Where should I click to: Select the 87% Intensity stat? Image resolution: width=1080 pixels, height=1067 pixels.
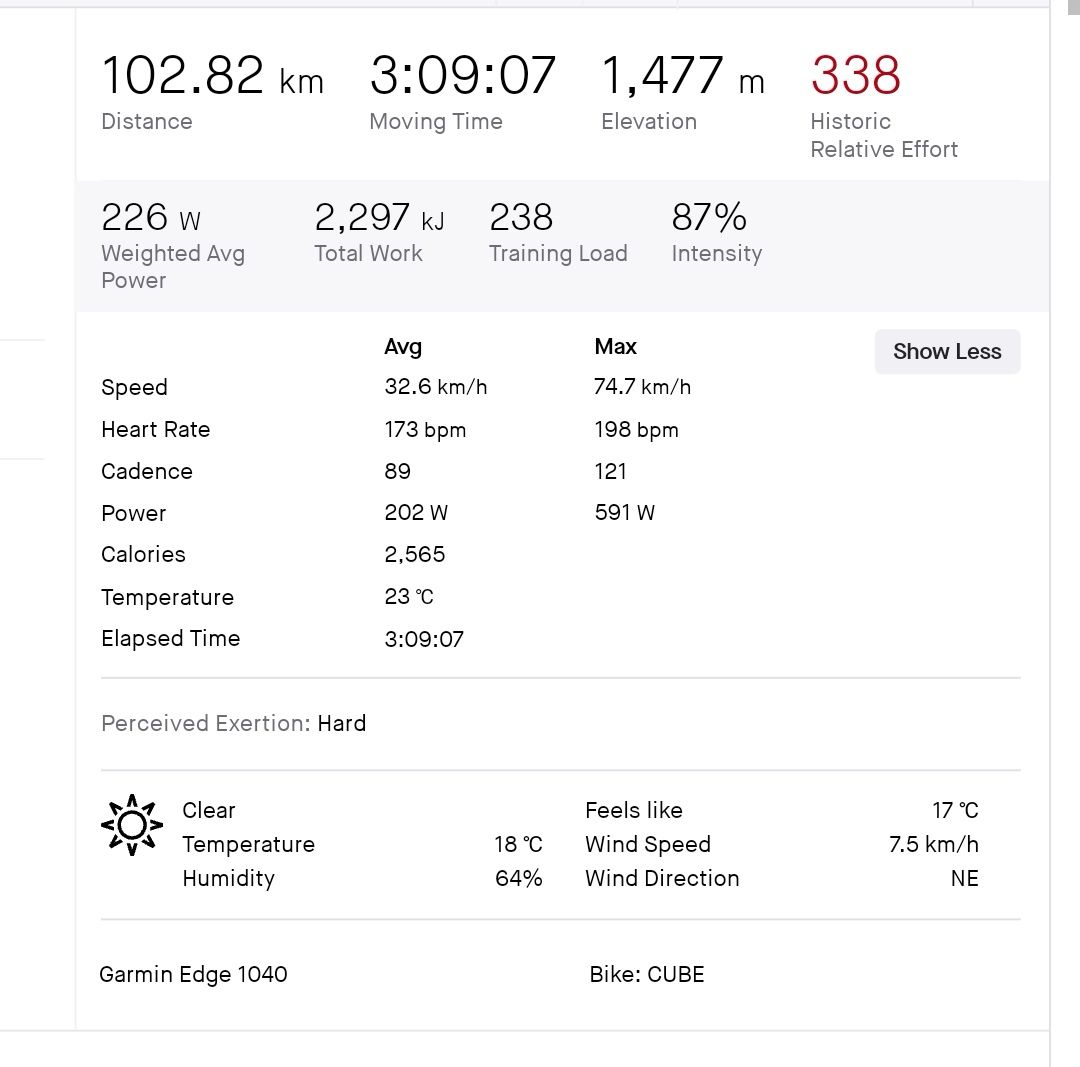(709, 217)
